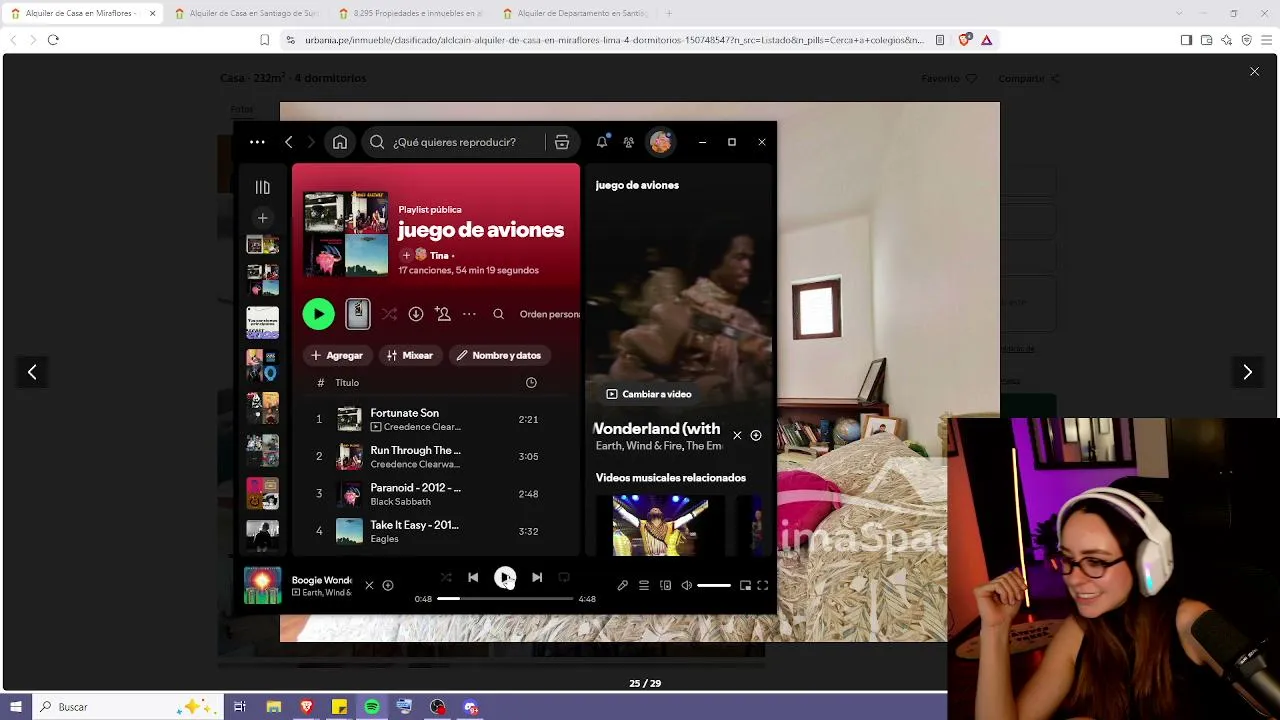Screen dimensions: 1280x720
Task: Invite collaborators to the playlist
Action: coord(443,314)
